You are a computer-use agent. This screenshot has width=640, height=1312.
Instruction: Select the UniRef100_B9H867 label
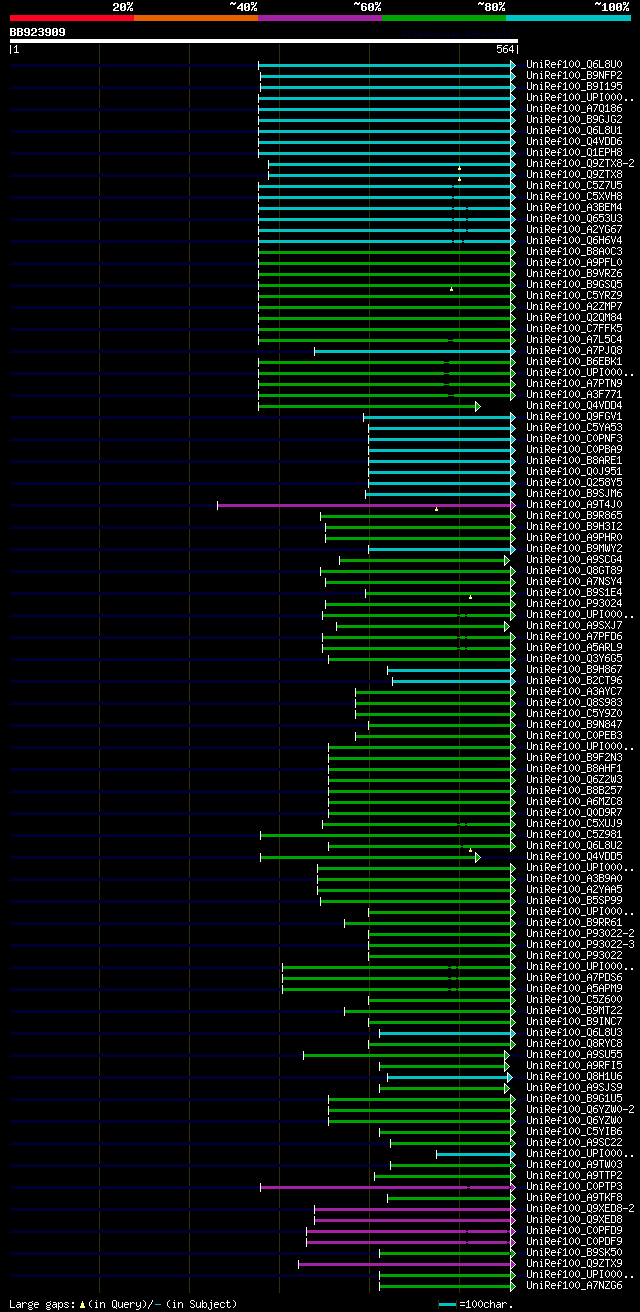pos(574,670)
